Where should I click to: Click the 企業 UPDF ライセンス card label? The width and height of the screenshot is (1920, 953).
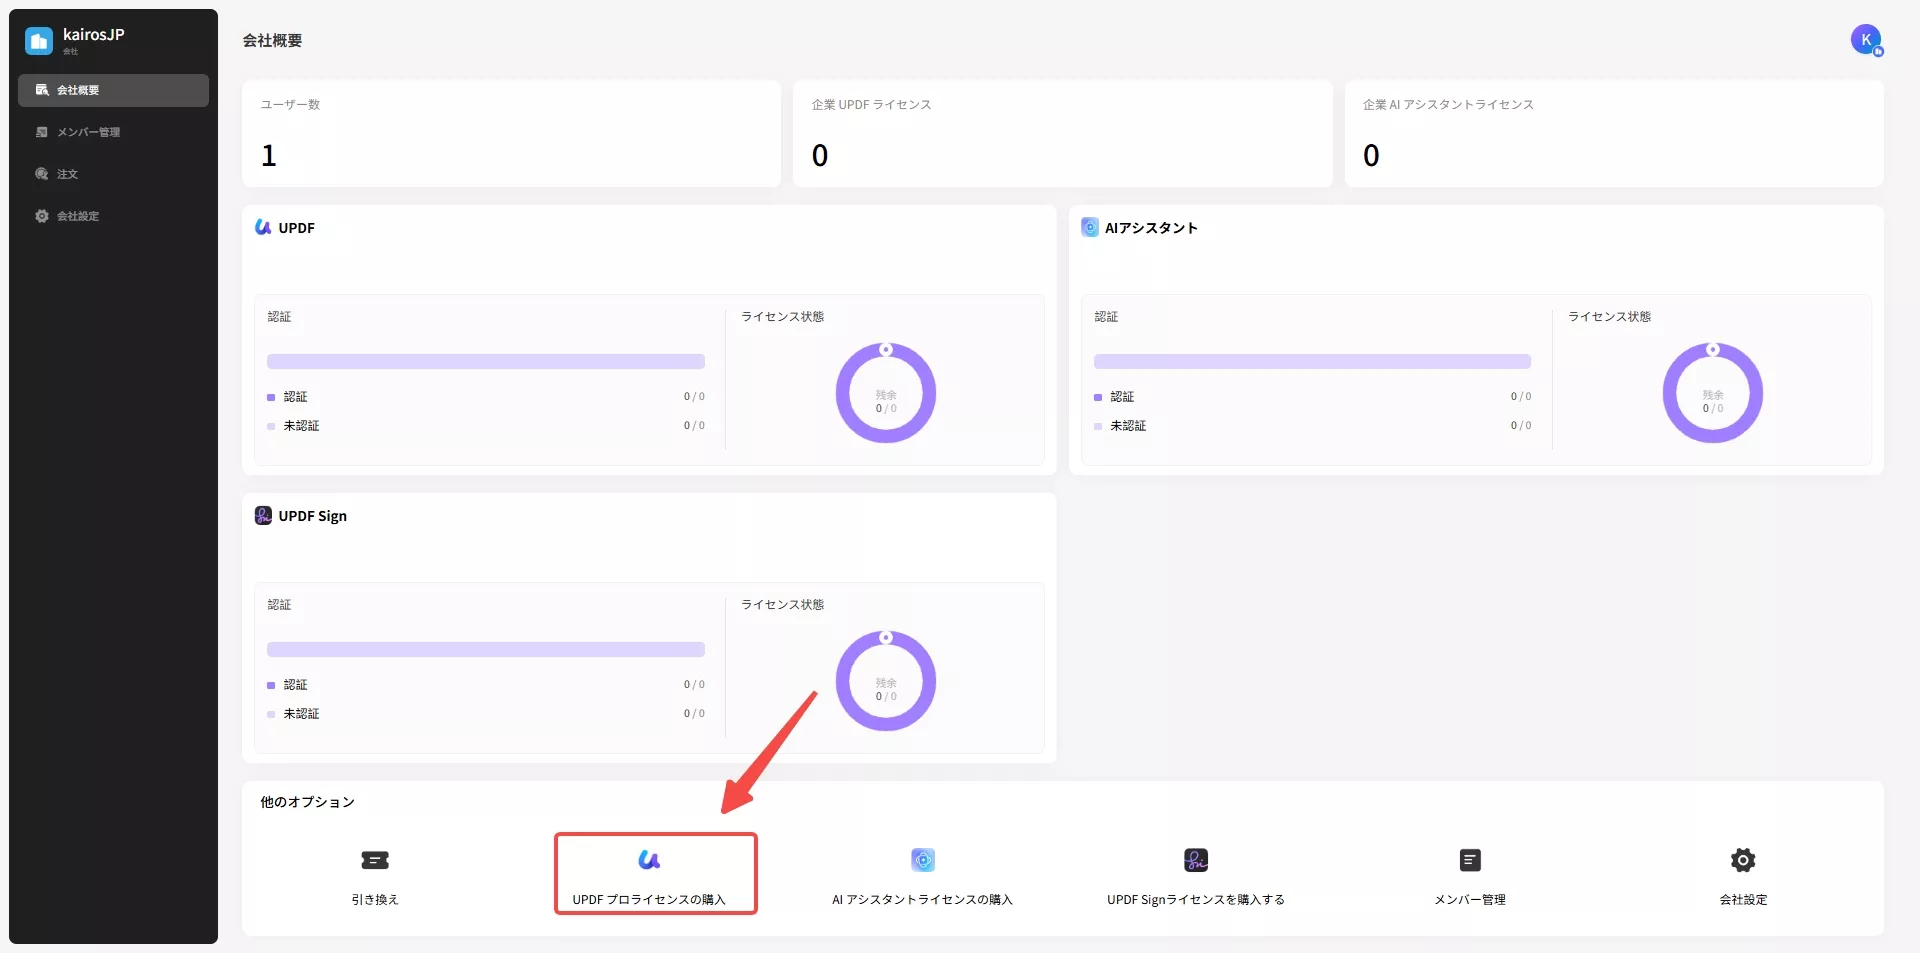pyautogui.click(x=871, y=105)
